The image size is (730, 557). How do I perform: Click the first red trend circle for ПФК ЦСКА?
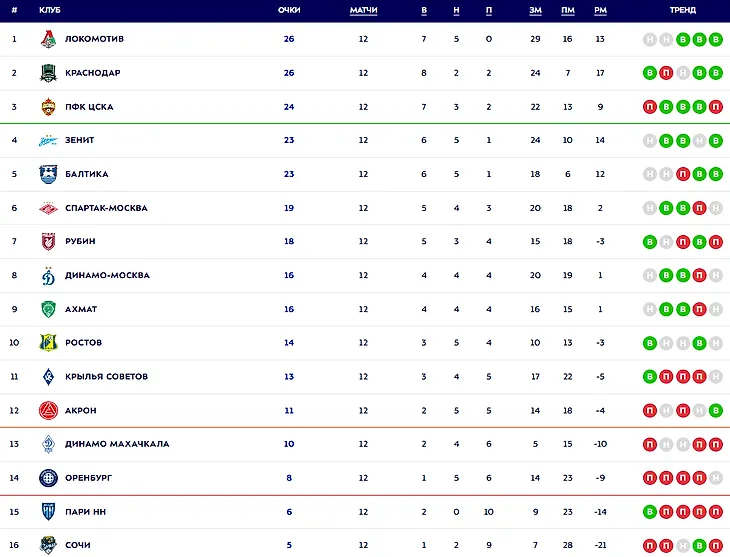[651, 107]
